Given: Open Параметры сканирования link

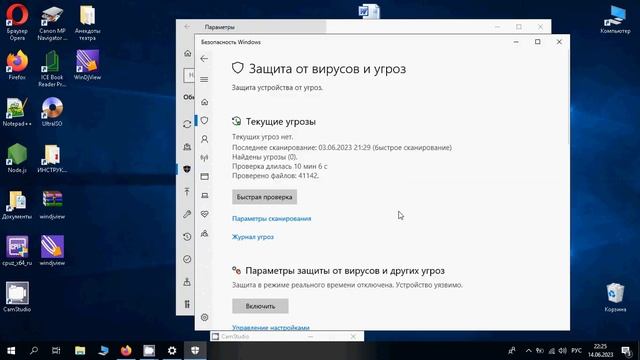Looking at the screenshot, I should point(271,219).
